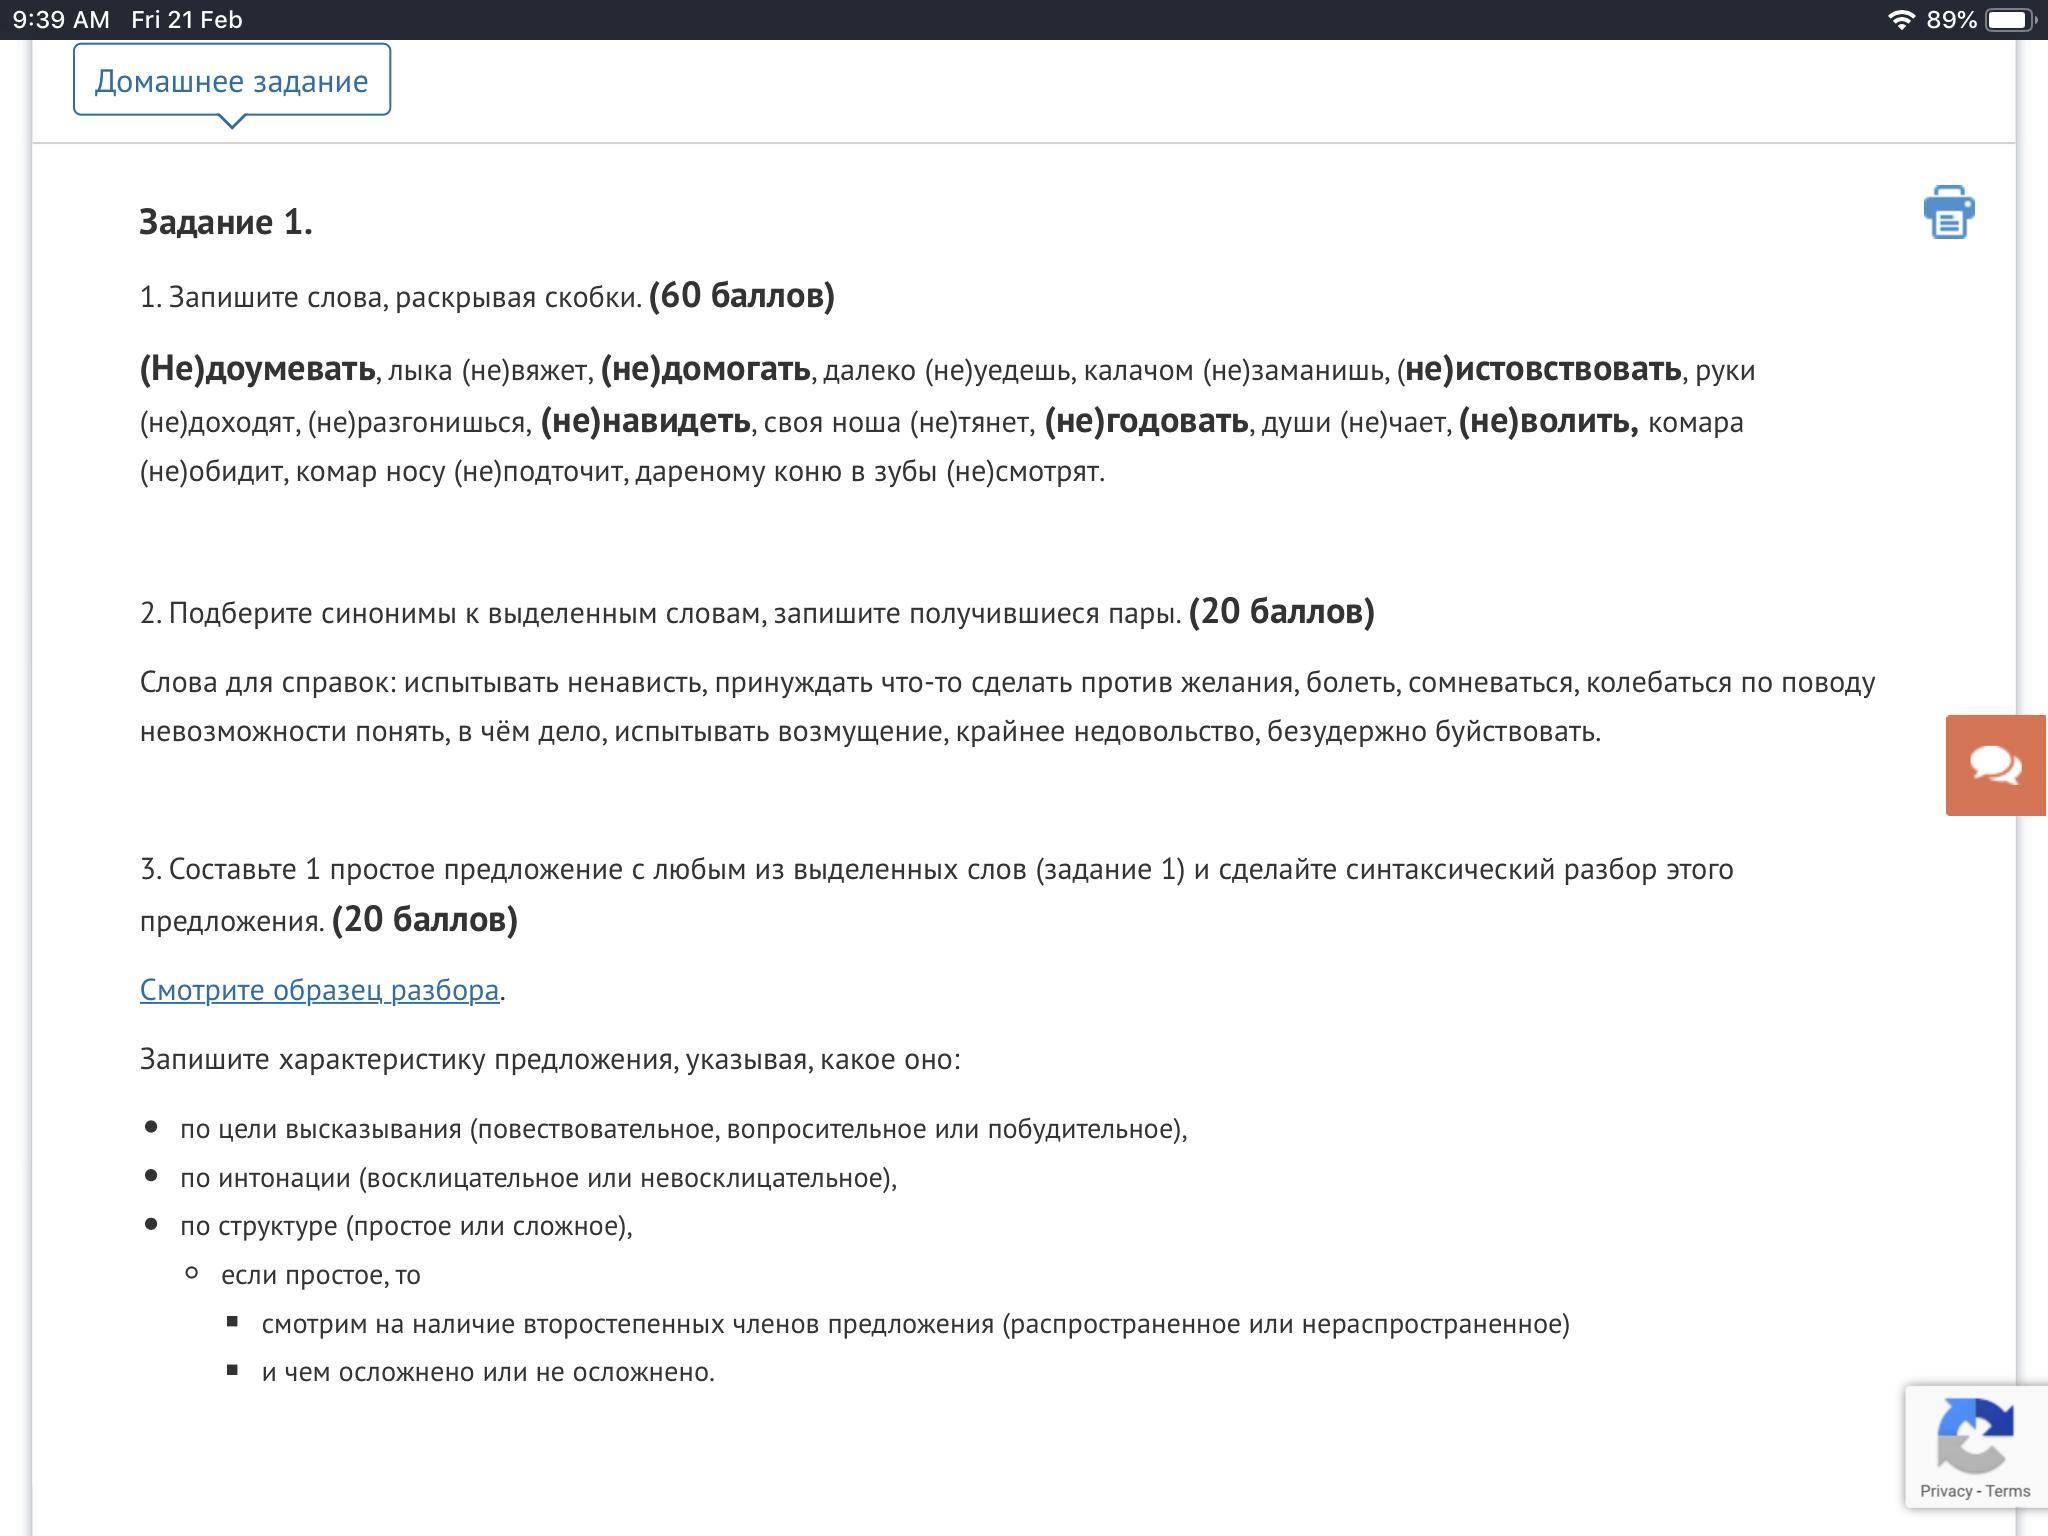Click the printer icon to print homework
This screenshot has height=1536, width=2048.
(1948, 212)
